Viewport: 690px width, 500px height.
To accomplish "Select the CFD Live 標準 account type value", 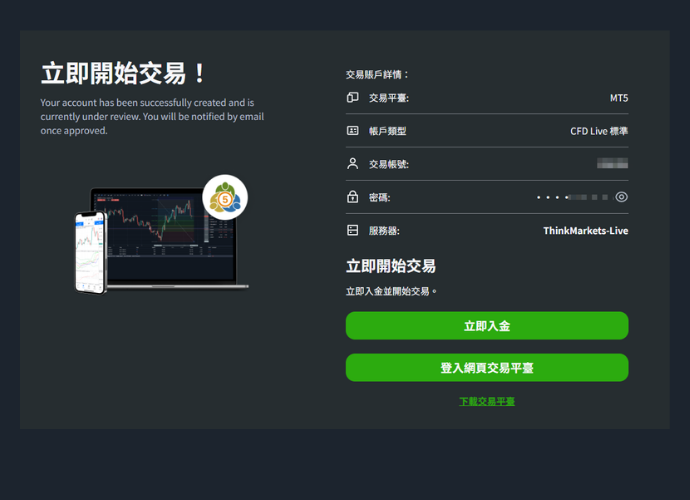I will coord(599,131).
